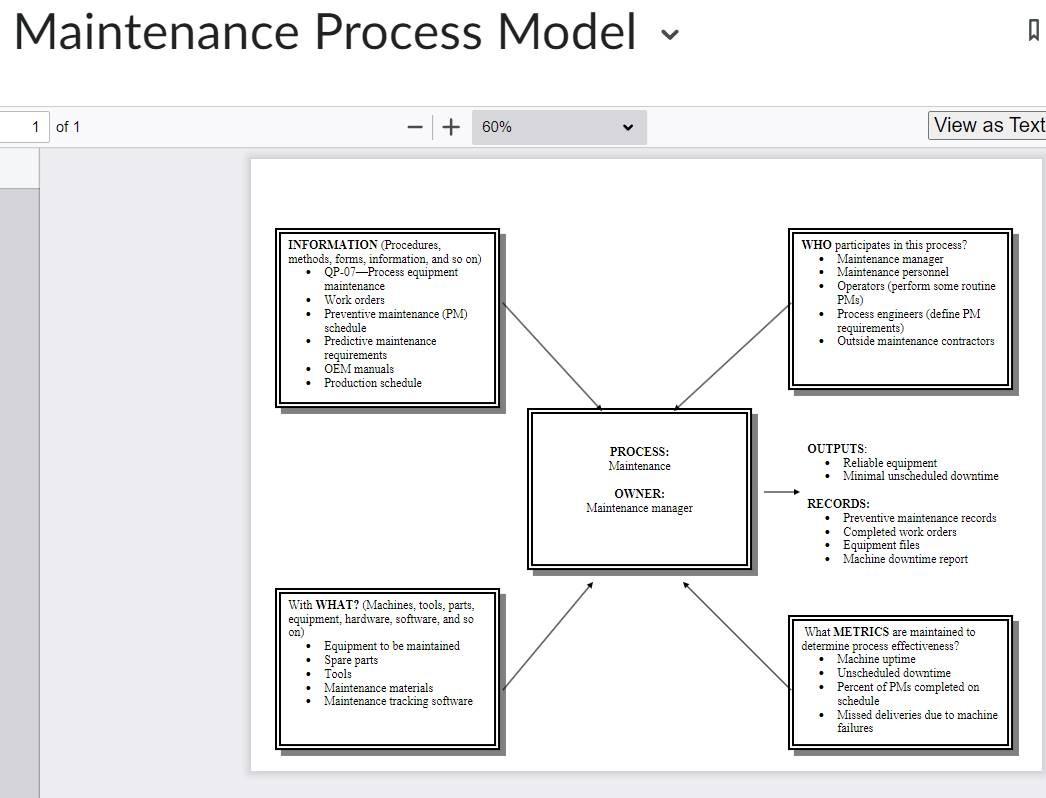Click the OUTPUTS heading in the diagram
Viewport: 1046px width, 798px height.
836,448
